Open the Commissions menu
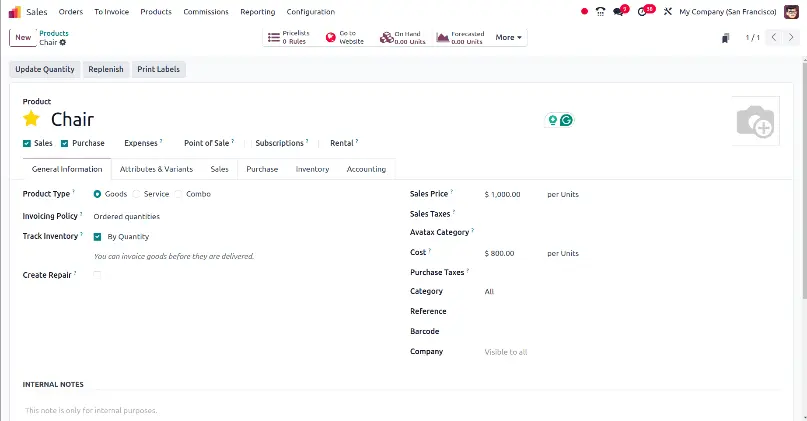807x421 pixels. (x=206, y=11)
